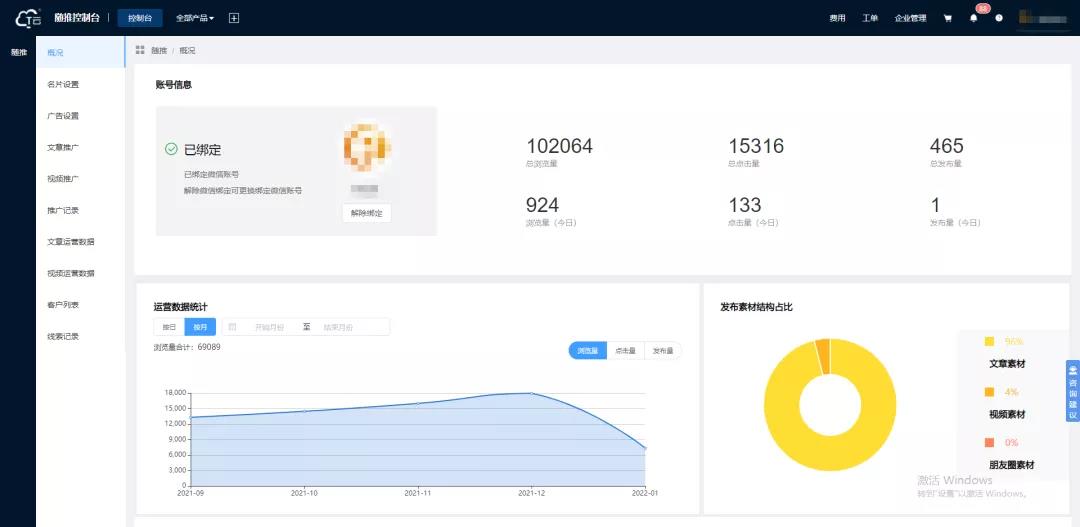
Task: Open 名片设置 in the sidebar
Action: pyautogui.click(x=63, y=84)
